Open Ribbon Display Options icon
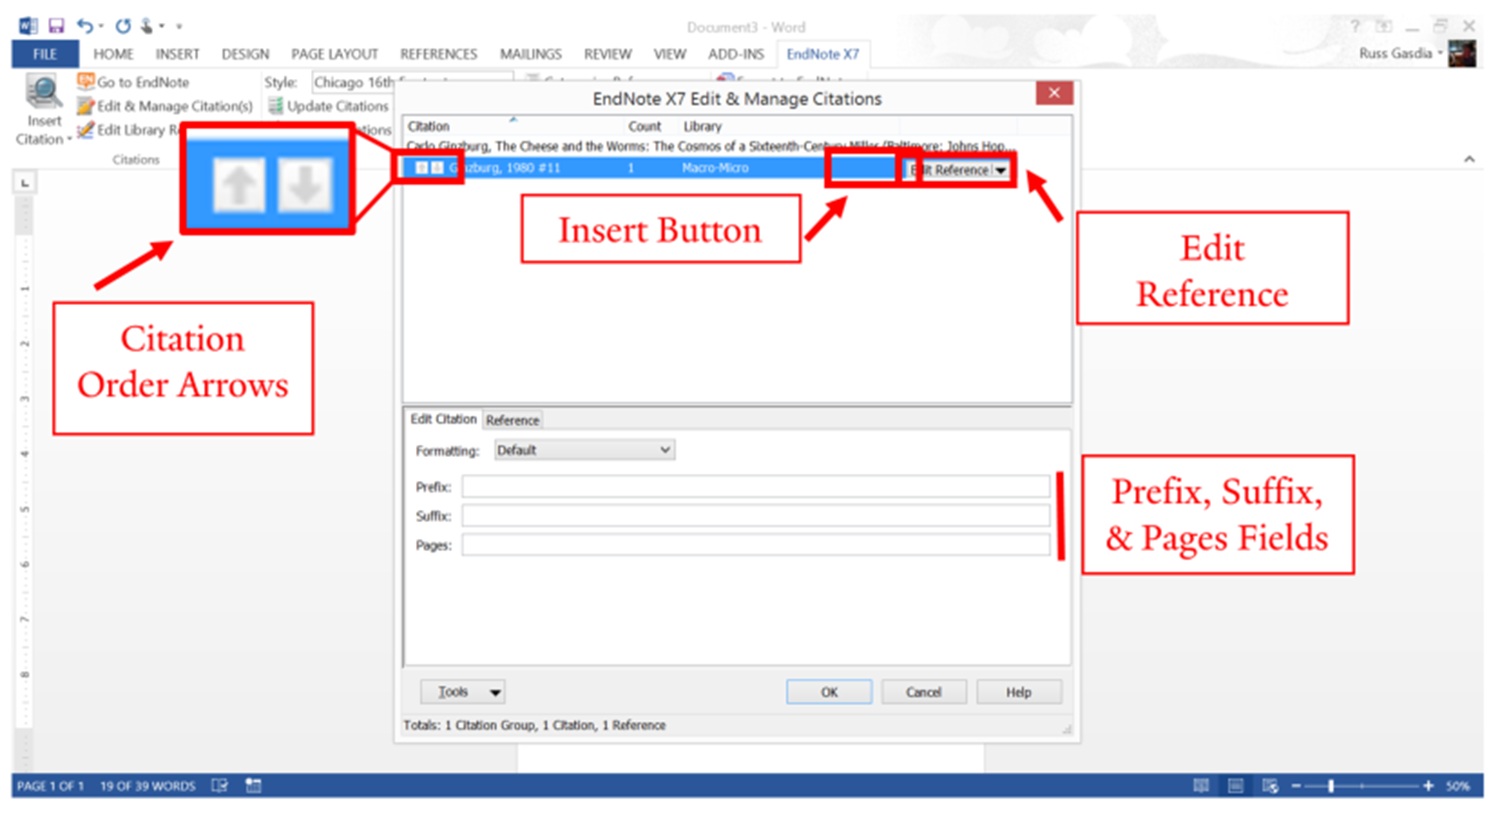 (x=1384, y=26)
